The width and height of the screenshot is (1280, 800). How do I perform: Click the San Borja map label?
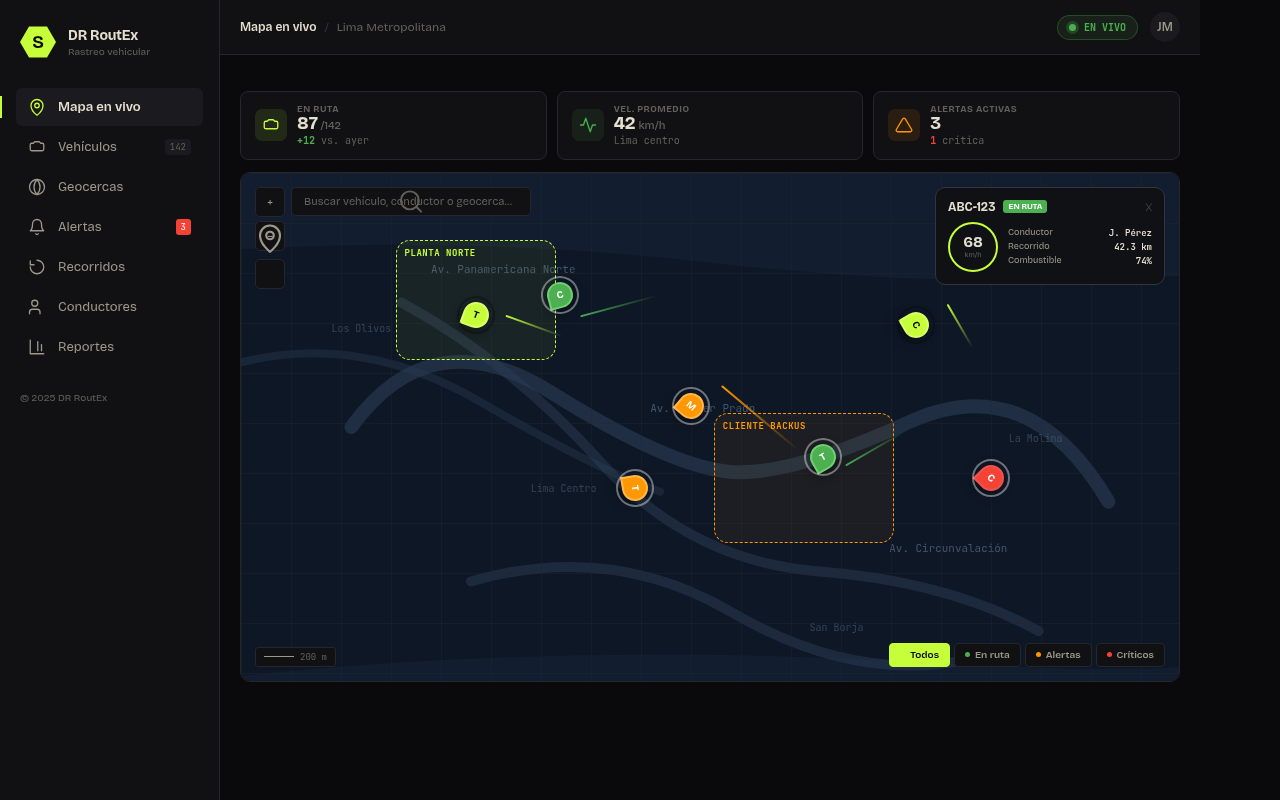pos(836,628)
